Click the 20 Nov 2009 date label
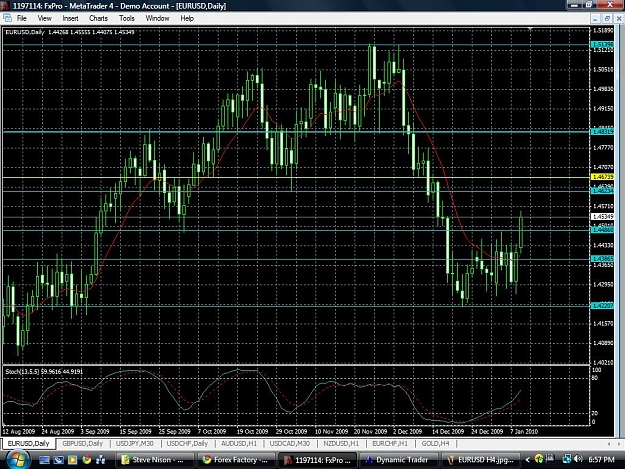The image size is (625, 469). tap(370, 432)
